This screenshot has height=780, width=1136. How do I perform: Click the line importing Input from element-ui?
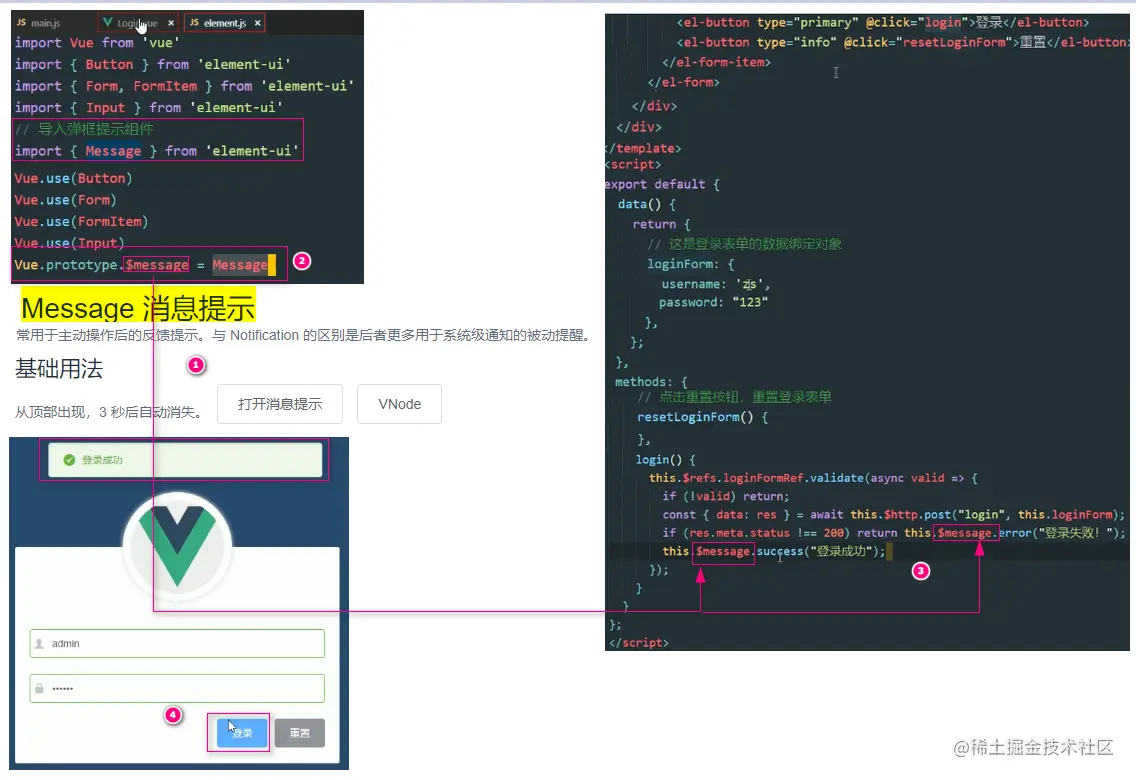pos(149,108)
